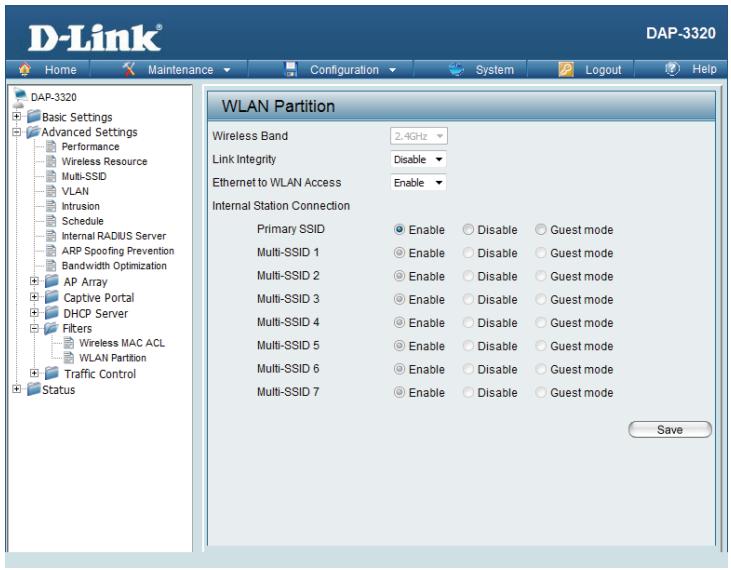Open the Link Integrity dropdown

pyautogui.click(x=418, y=159)
